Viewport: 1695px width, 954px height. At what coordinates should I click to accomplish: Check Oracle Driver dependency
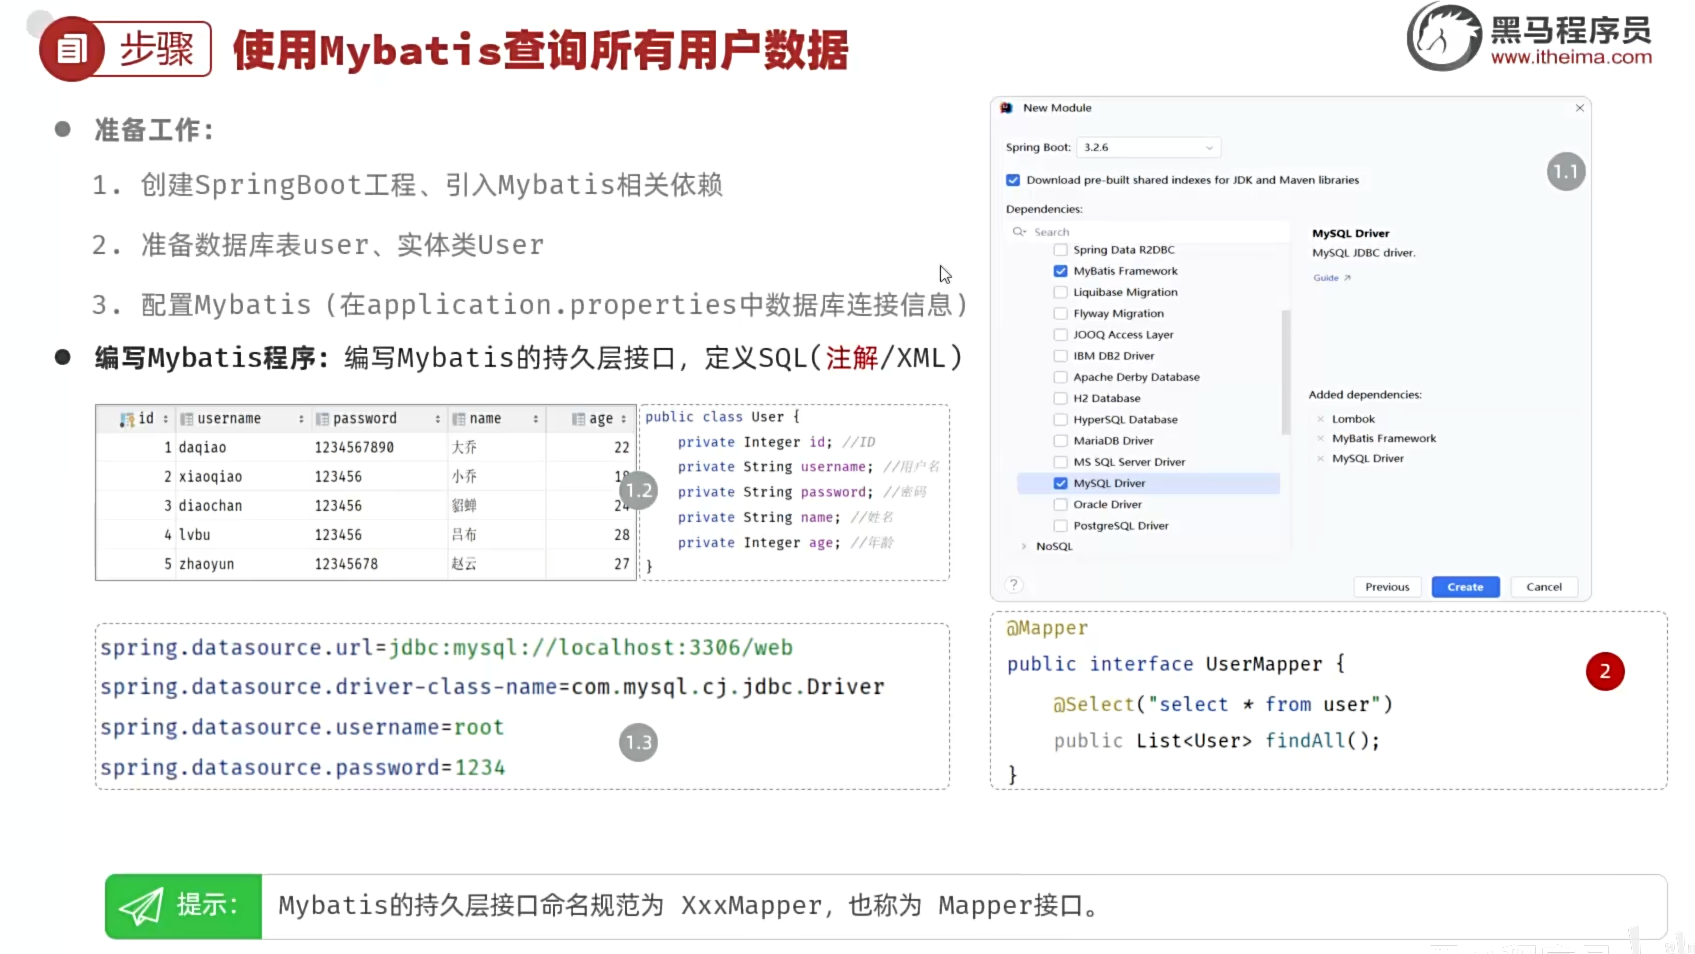tap(1060, 505)
